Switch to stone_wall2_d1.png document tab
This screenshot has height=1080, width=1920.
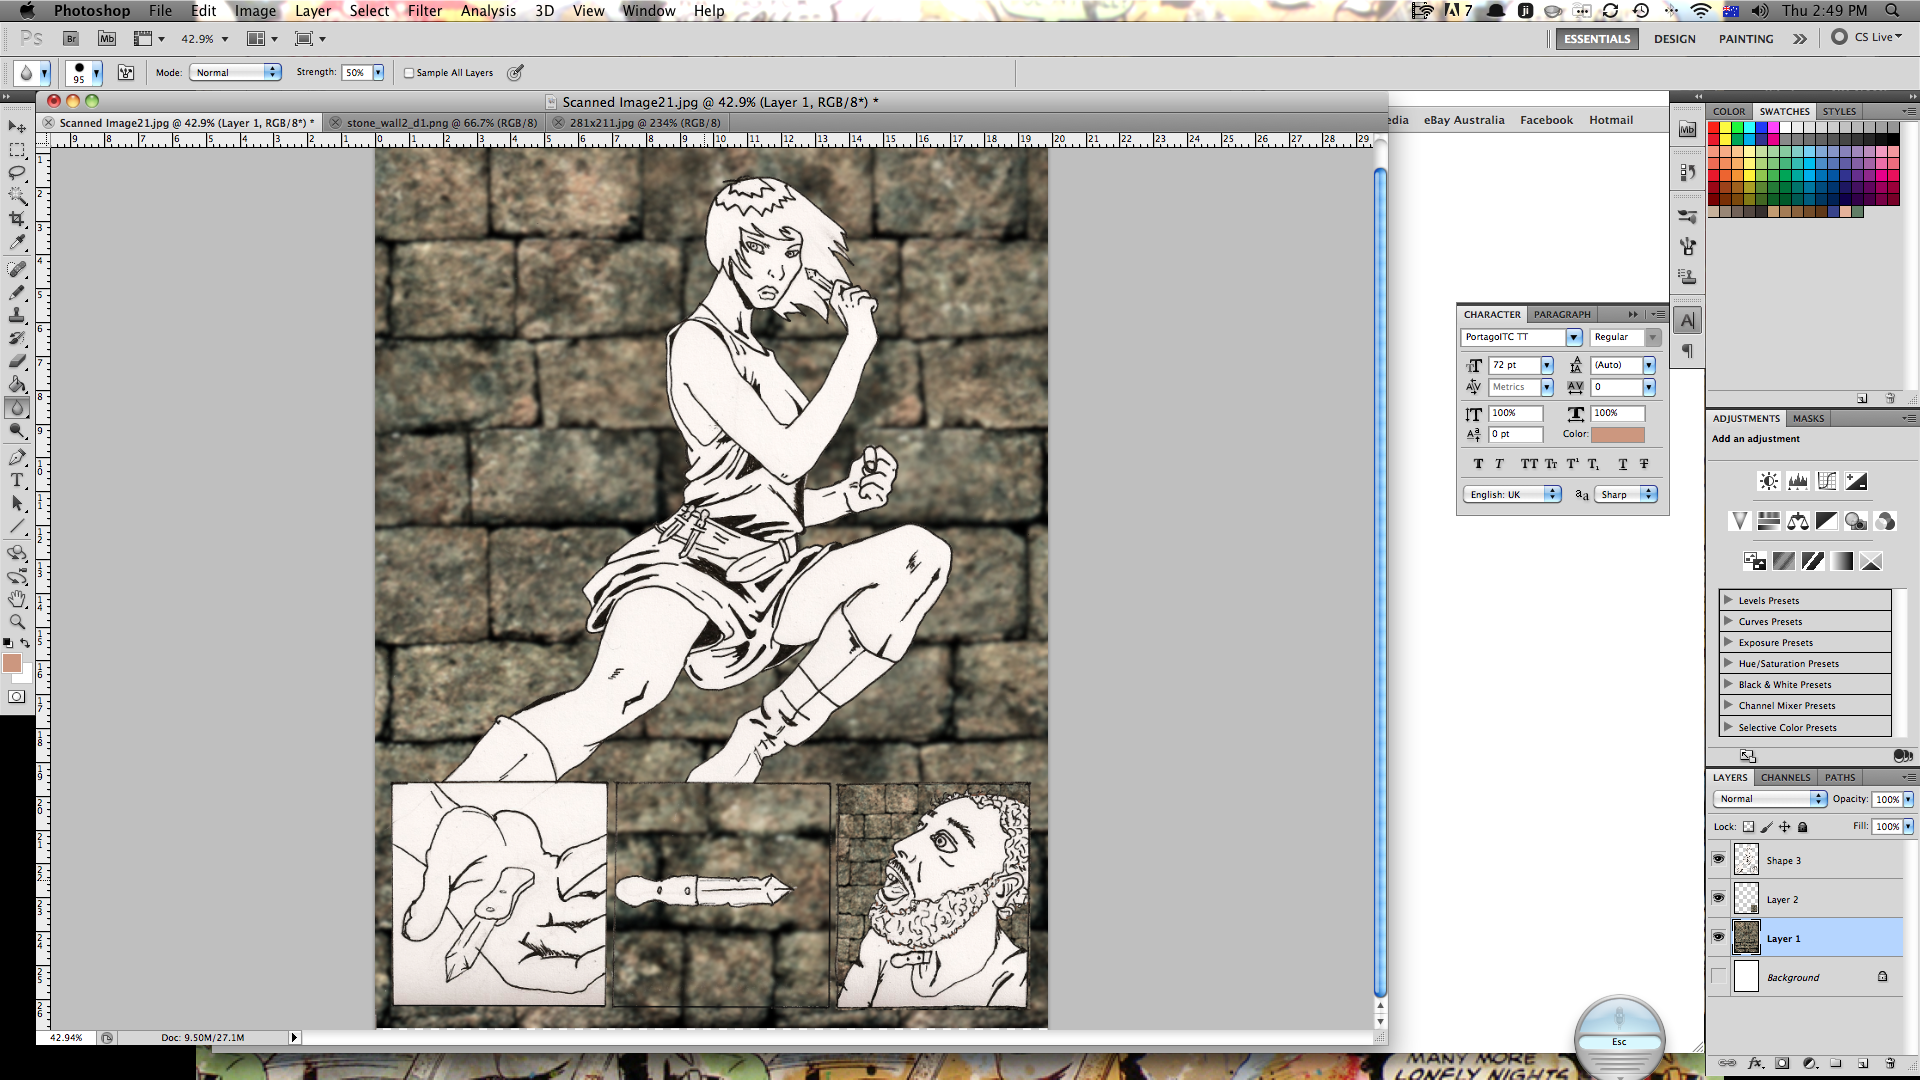pos(442,123)
